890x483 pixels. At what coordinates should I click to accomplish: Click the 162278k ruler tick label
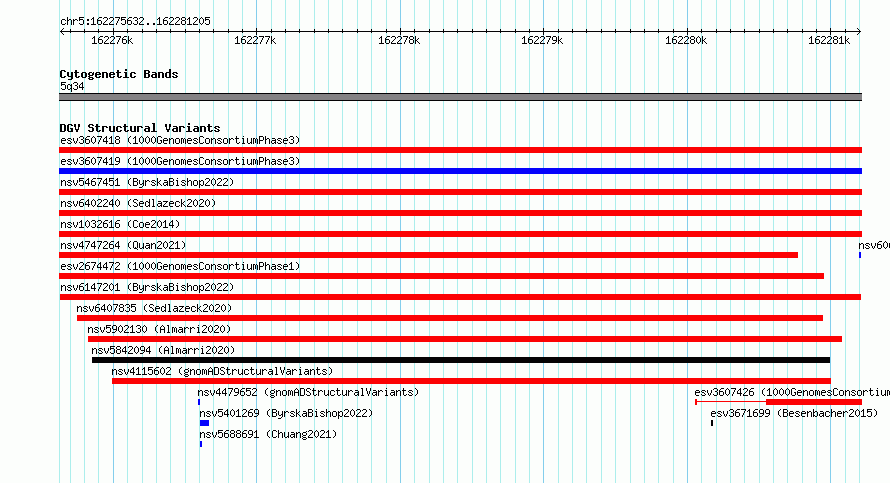coord(399,40)
